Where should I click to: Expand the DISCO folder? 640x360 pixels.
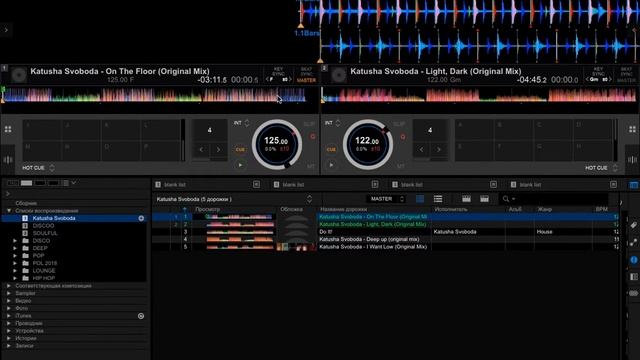15,241
